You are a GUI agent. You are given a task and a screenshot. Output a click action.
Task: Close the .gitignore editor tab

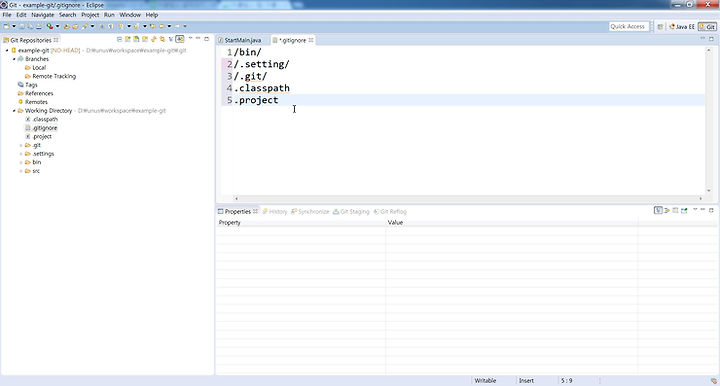click(311, 40)
